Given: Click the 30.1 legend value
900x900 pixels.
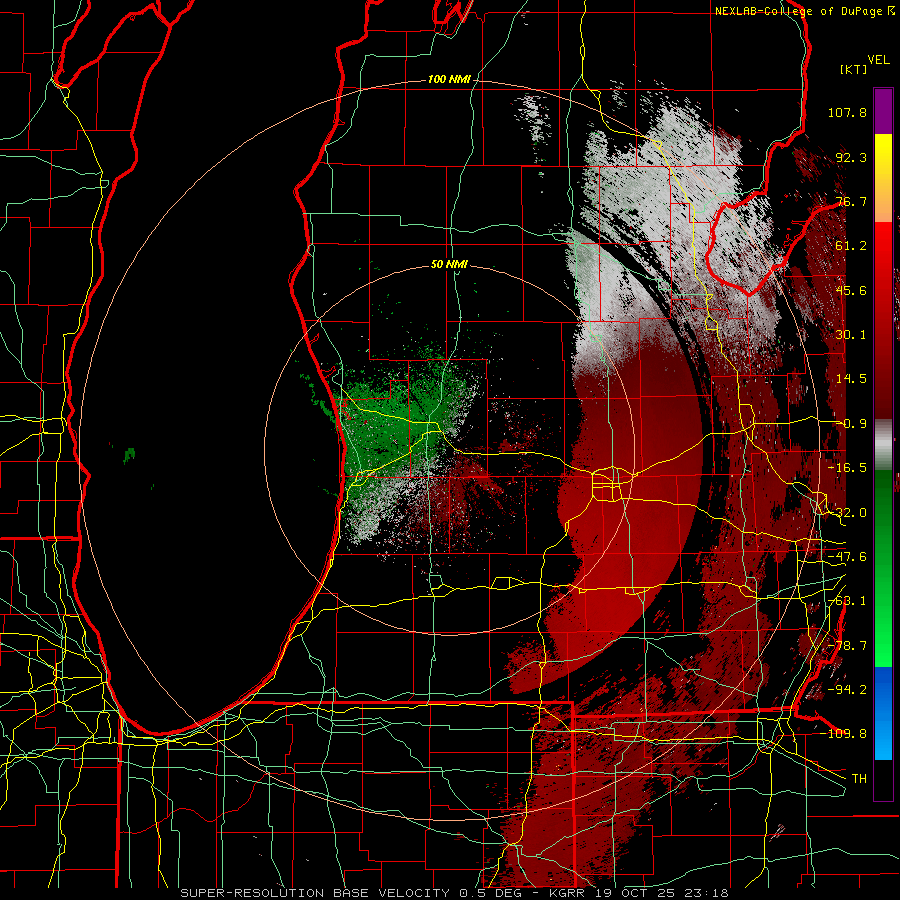Looking at the screenshot, I should tap(851, 335).
